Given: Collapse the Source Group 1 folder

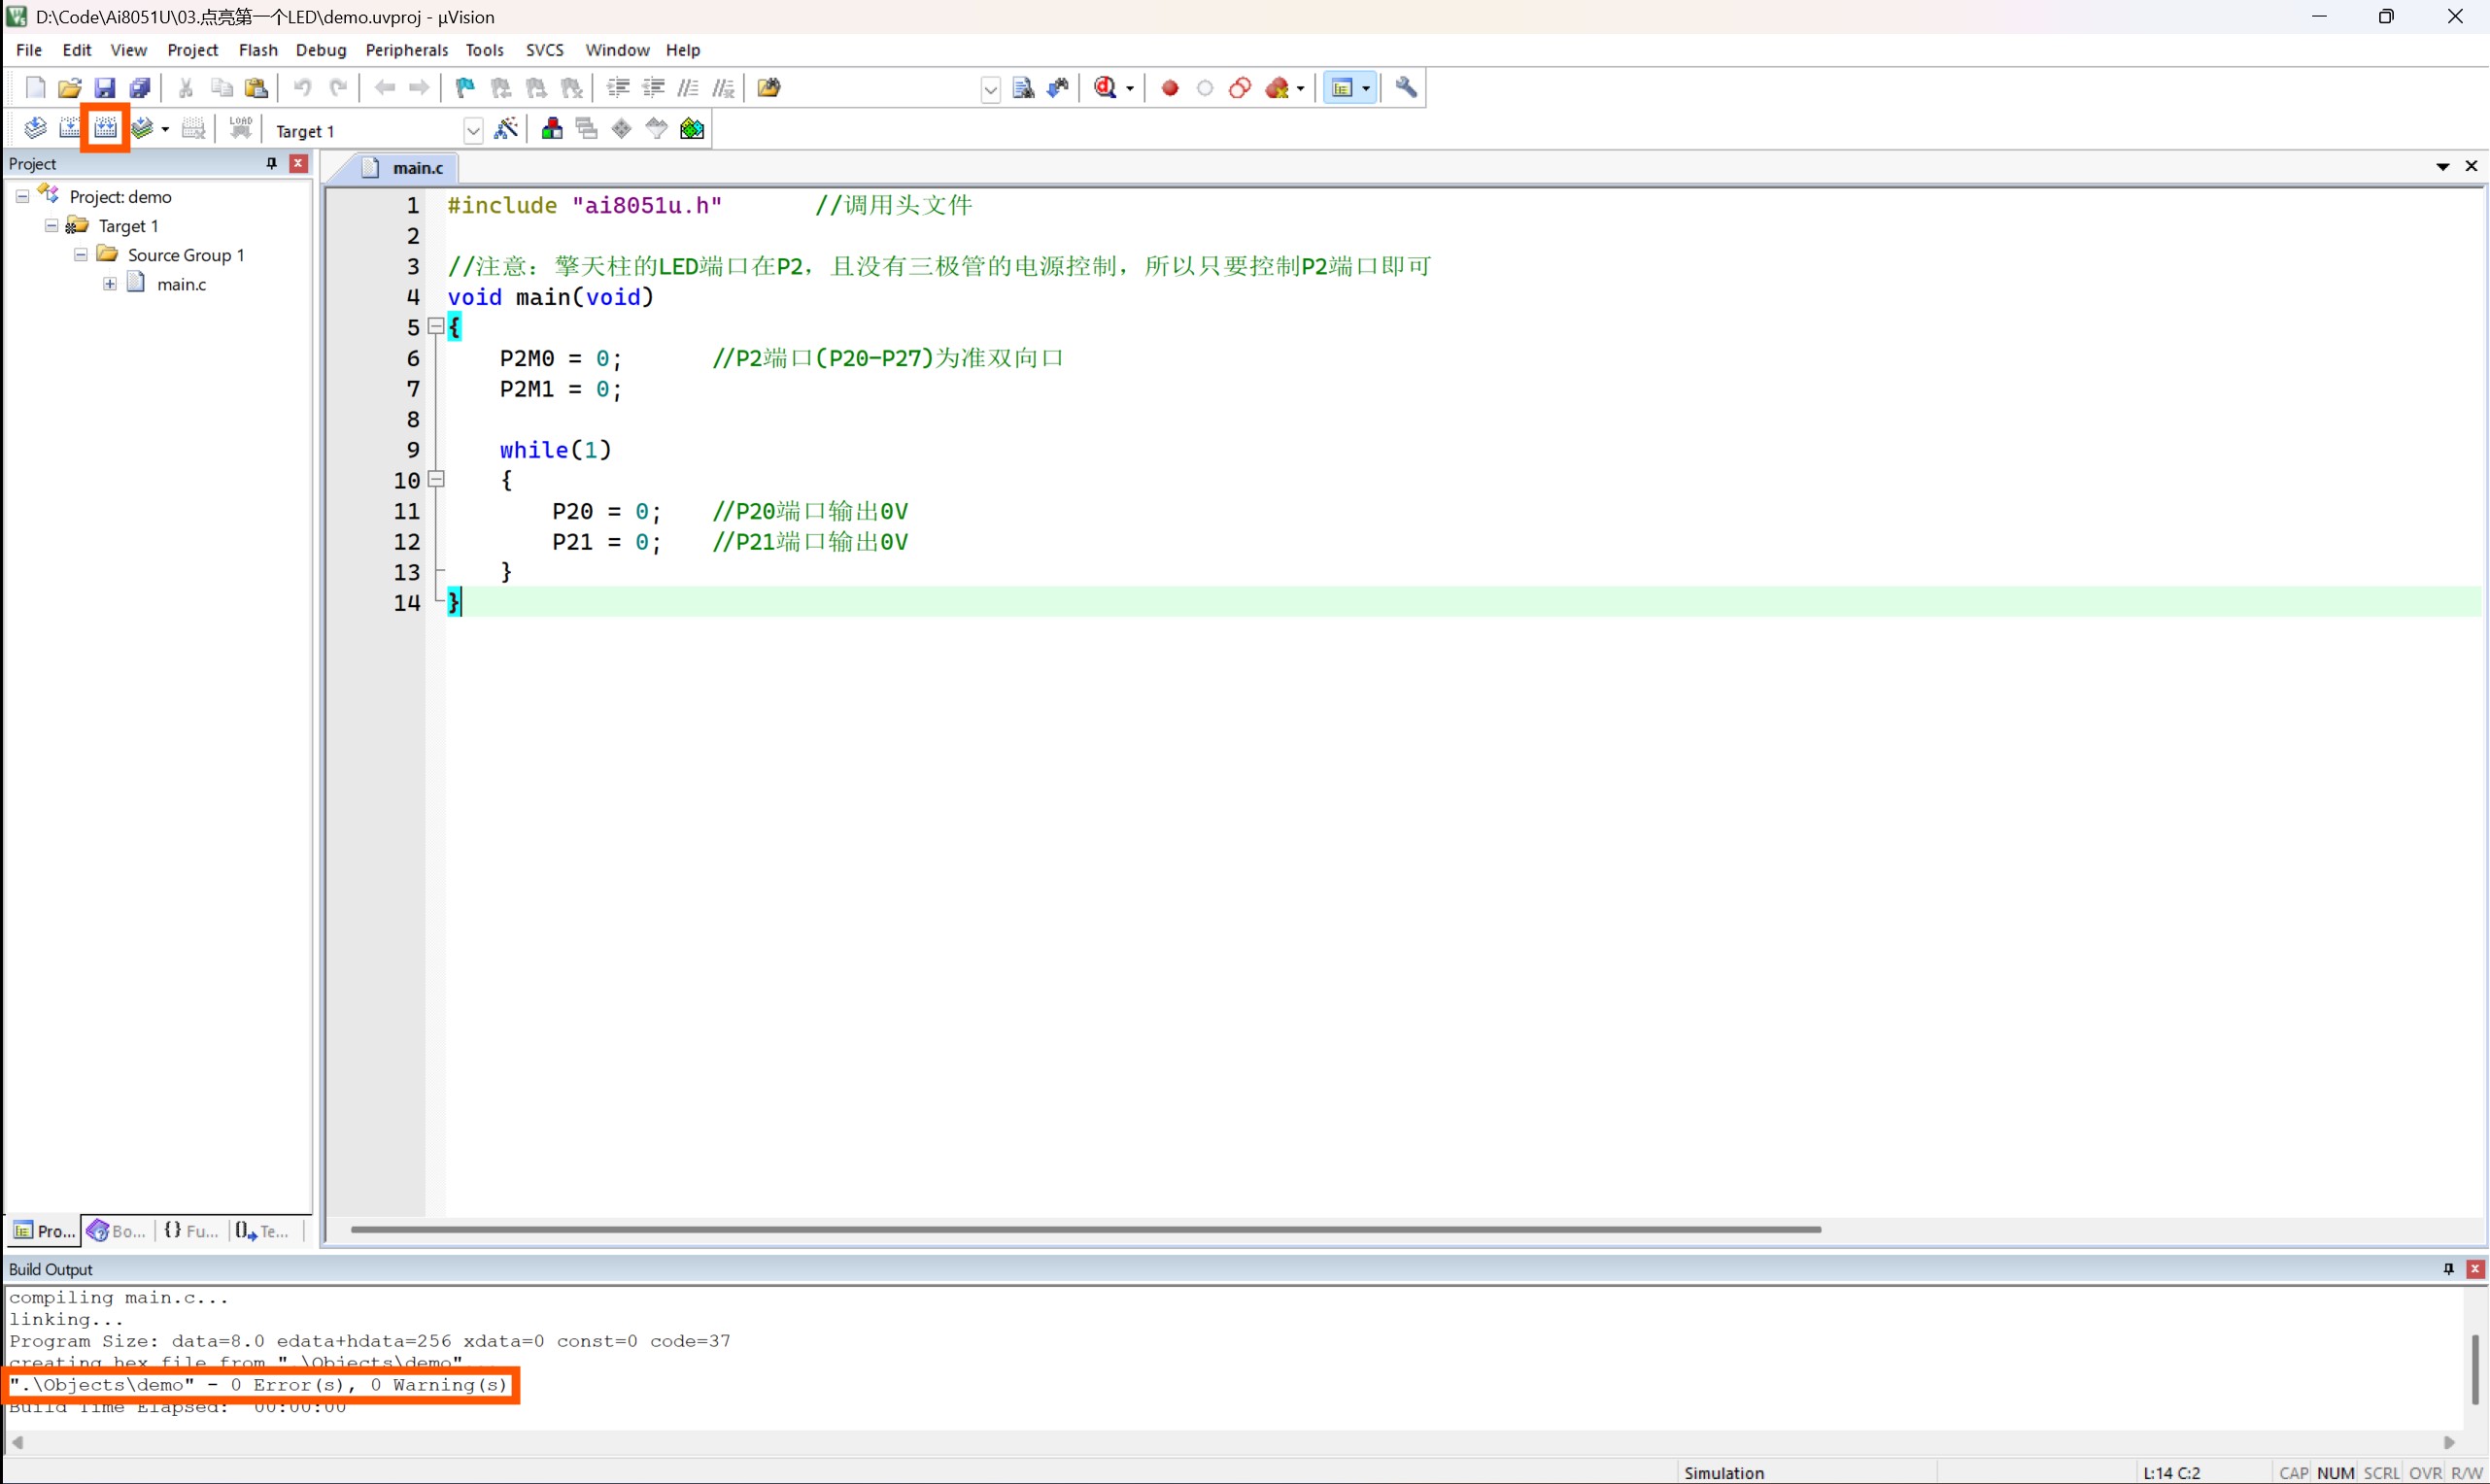Looking at the screenshot, I should [81, 255].
